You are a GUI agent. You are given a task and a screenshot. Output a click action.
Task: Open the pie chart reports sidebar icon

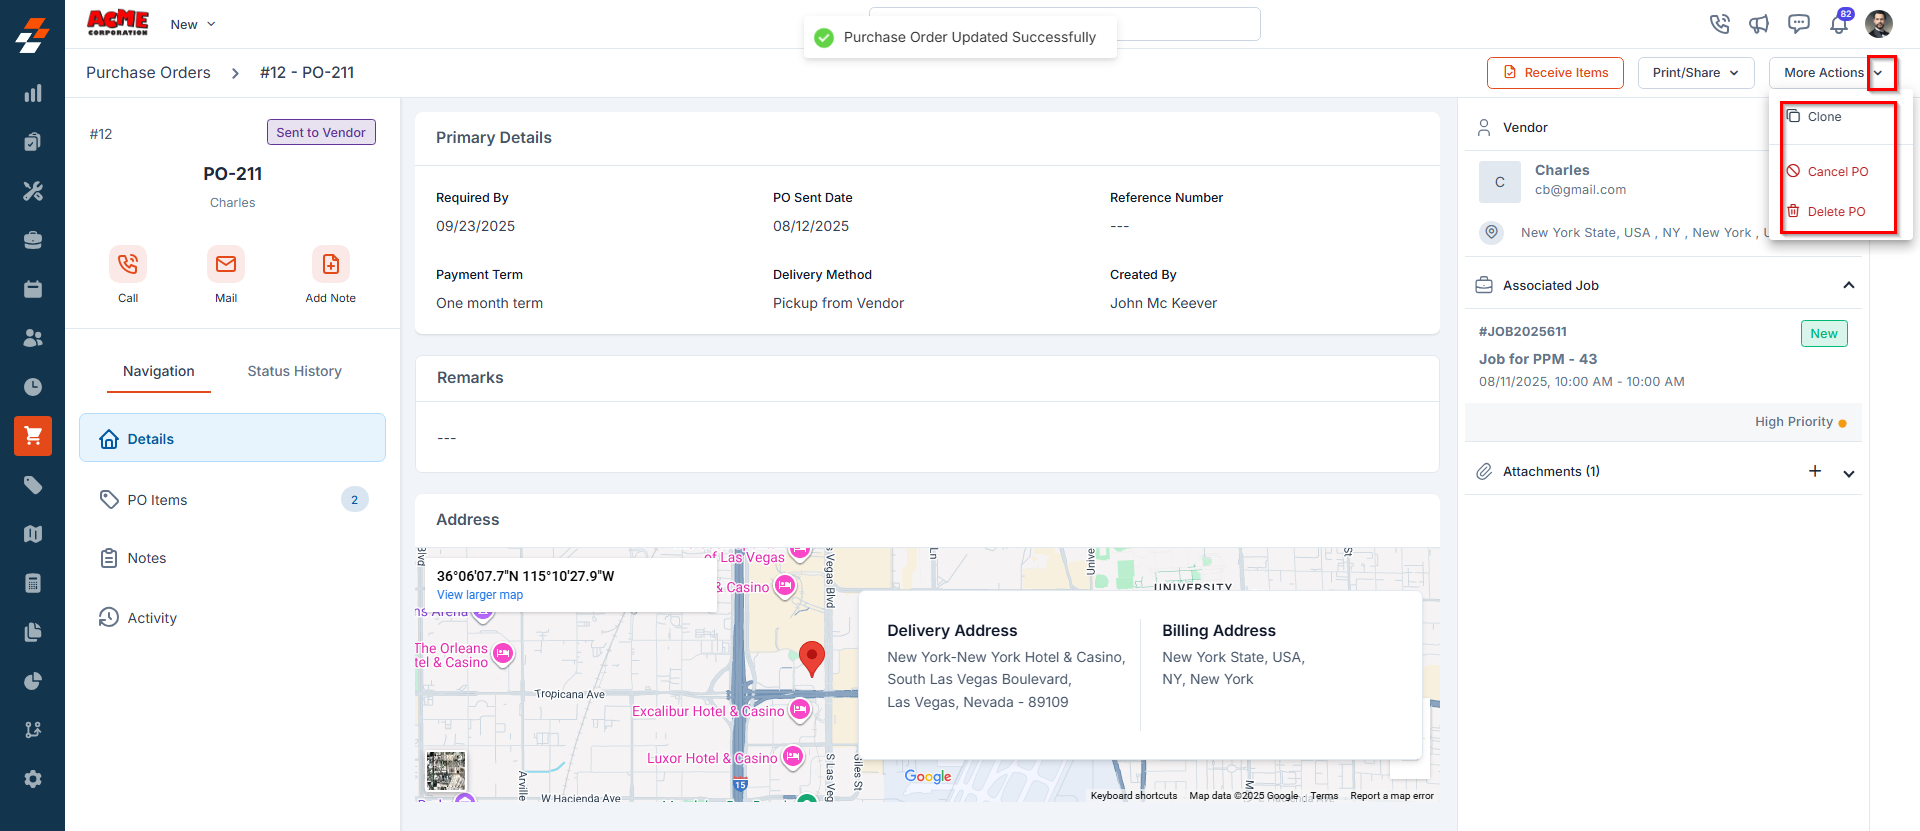coord(33,681)
